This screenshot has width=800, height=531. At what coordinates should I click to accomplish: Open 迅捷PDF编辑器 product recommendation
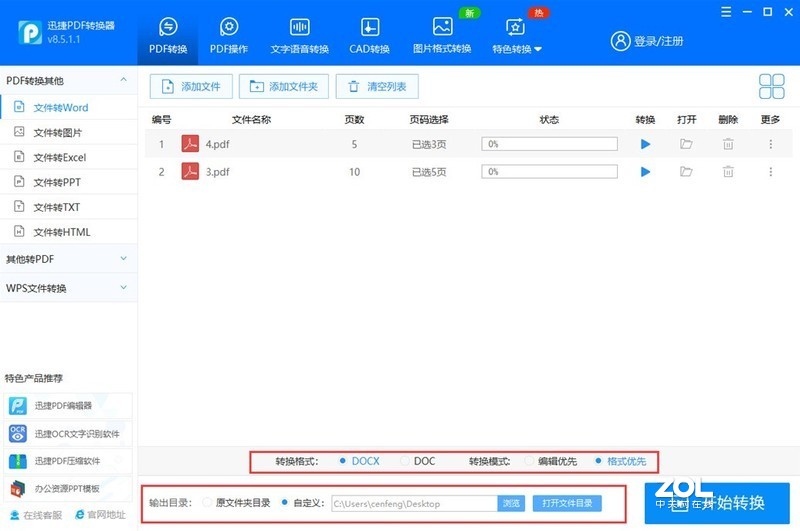point(68,406)
